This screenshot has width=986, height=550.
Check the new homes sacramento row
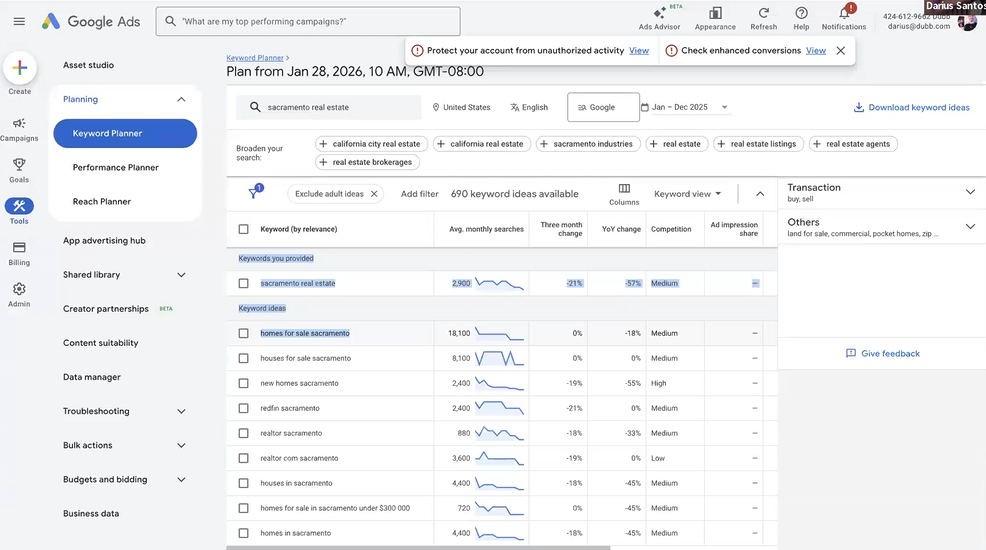point(243,383)
